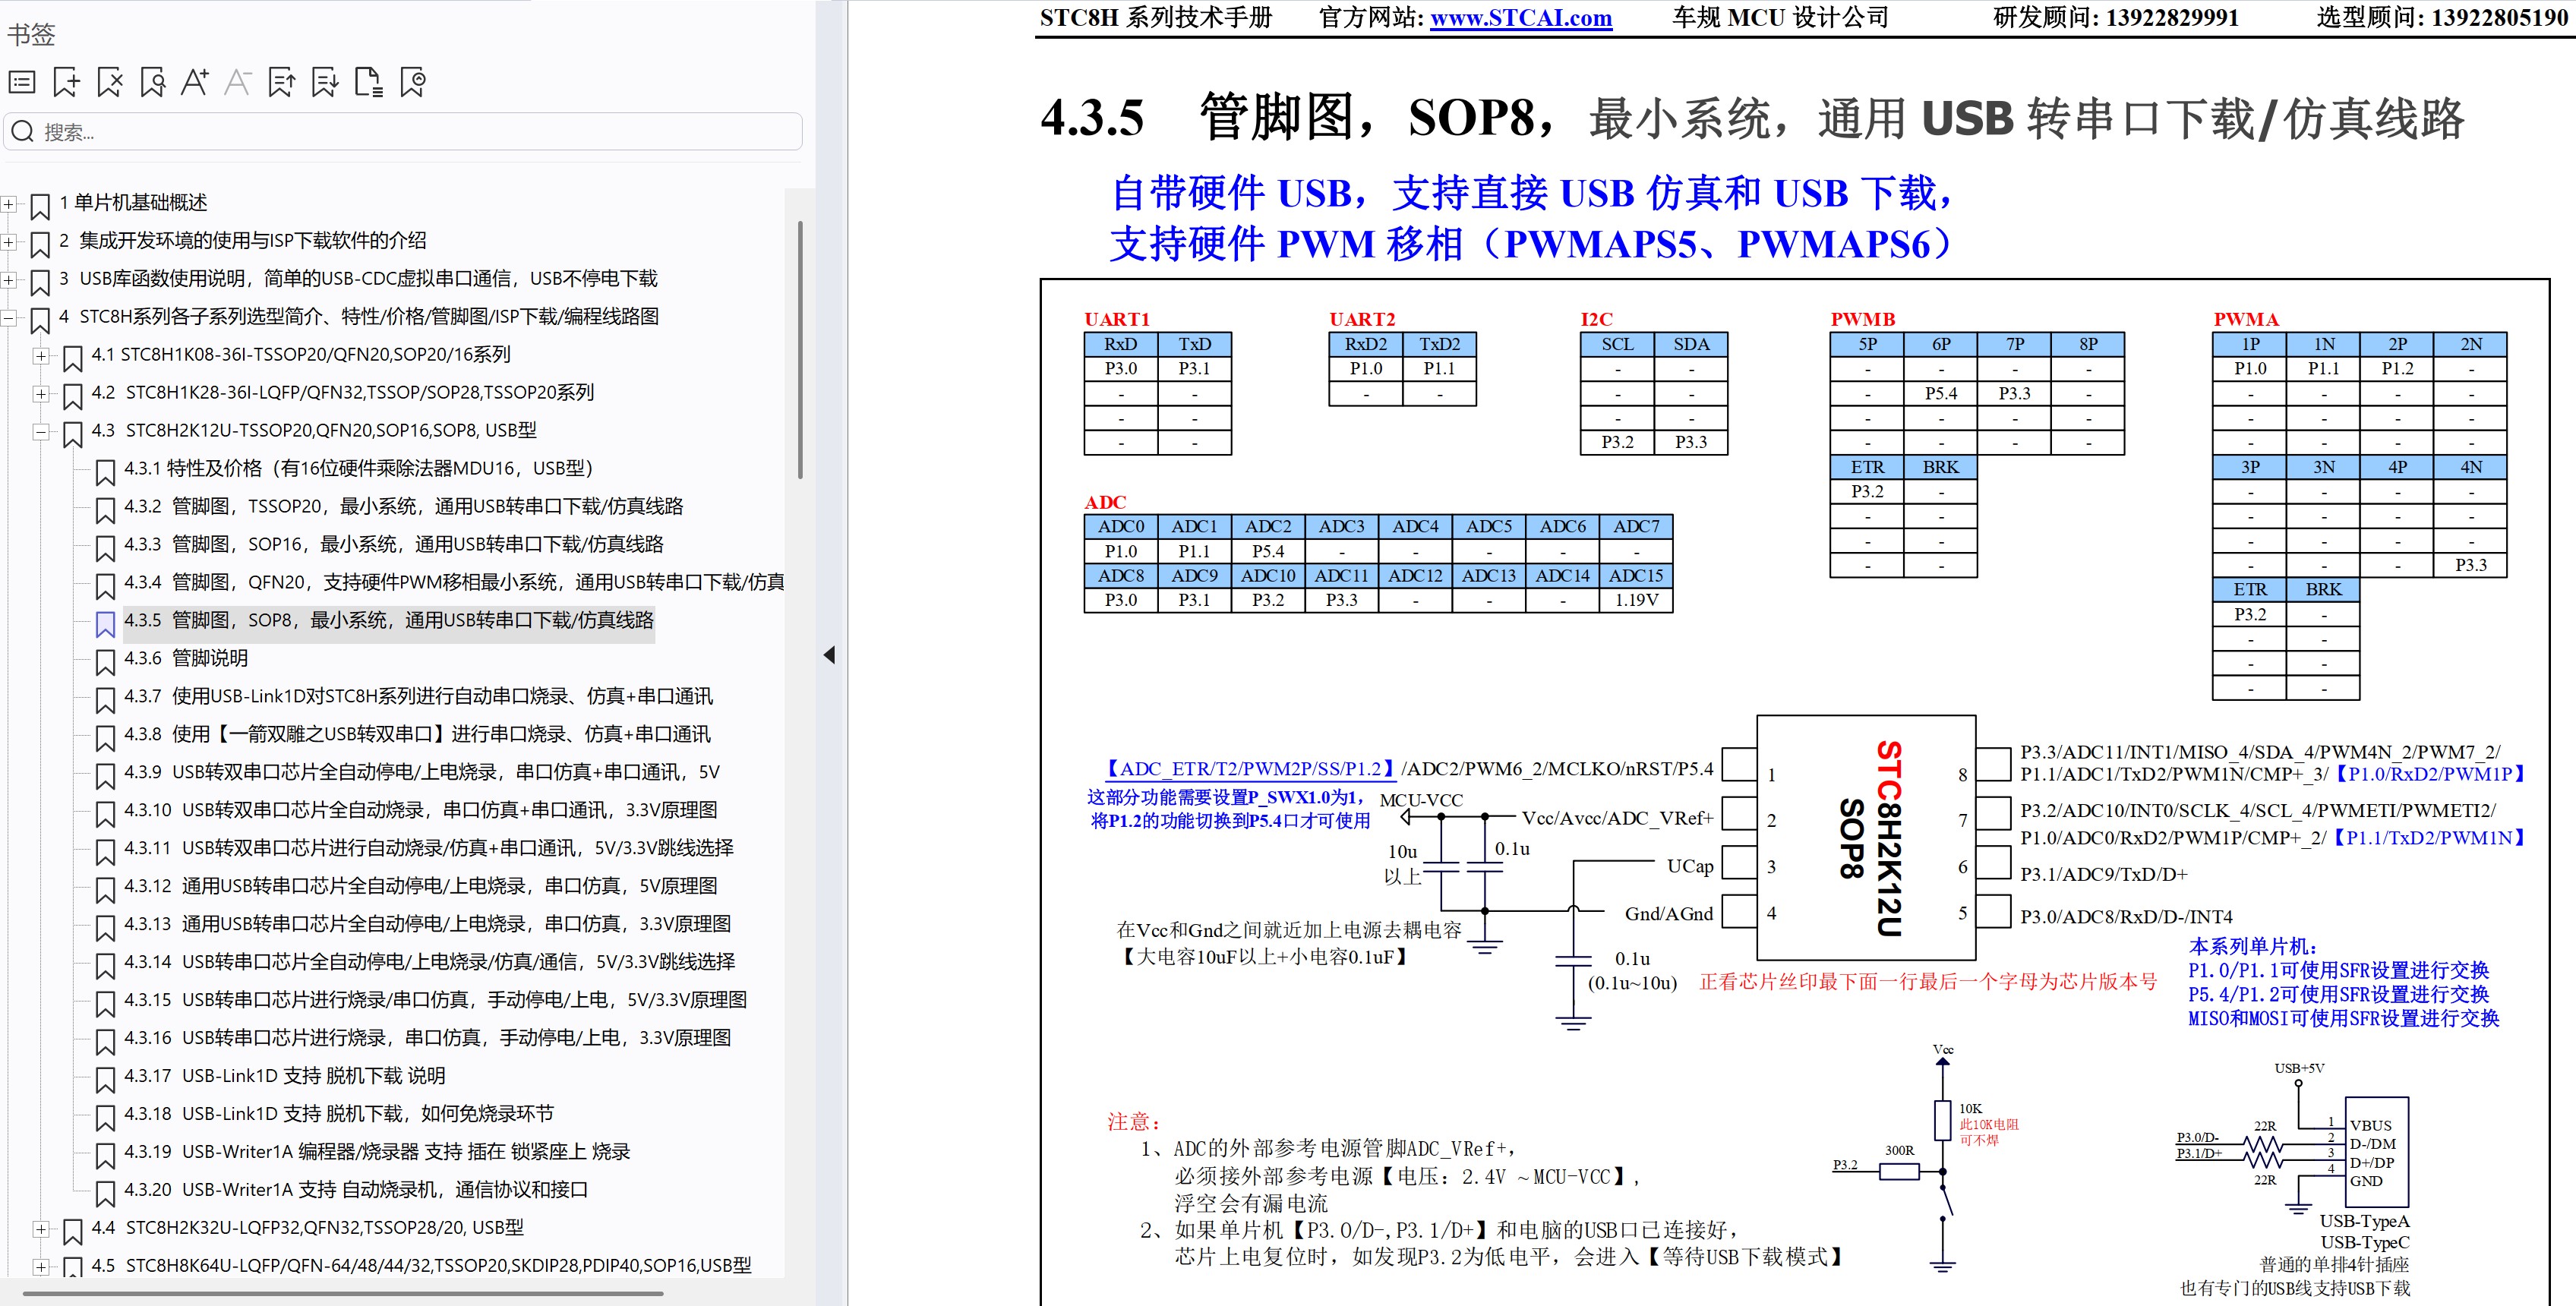Open bookmark 4.3.9 USB转双串口 5V

[x=421, y=772]
